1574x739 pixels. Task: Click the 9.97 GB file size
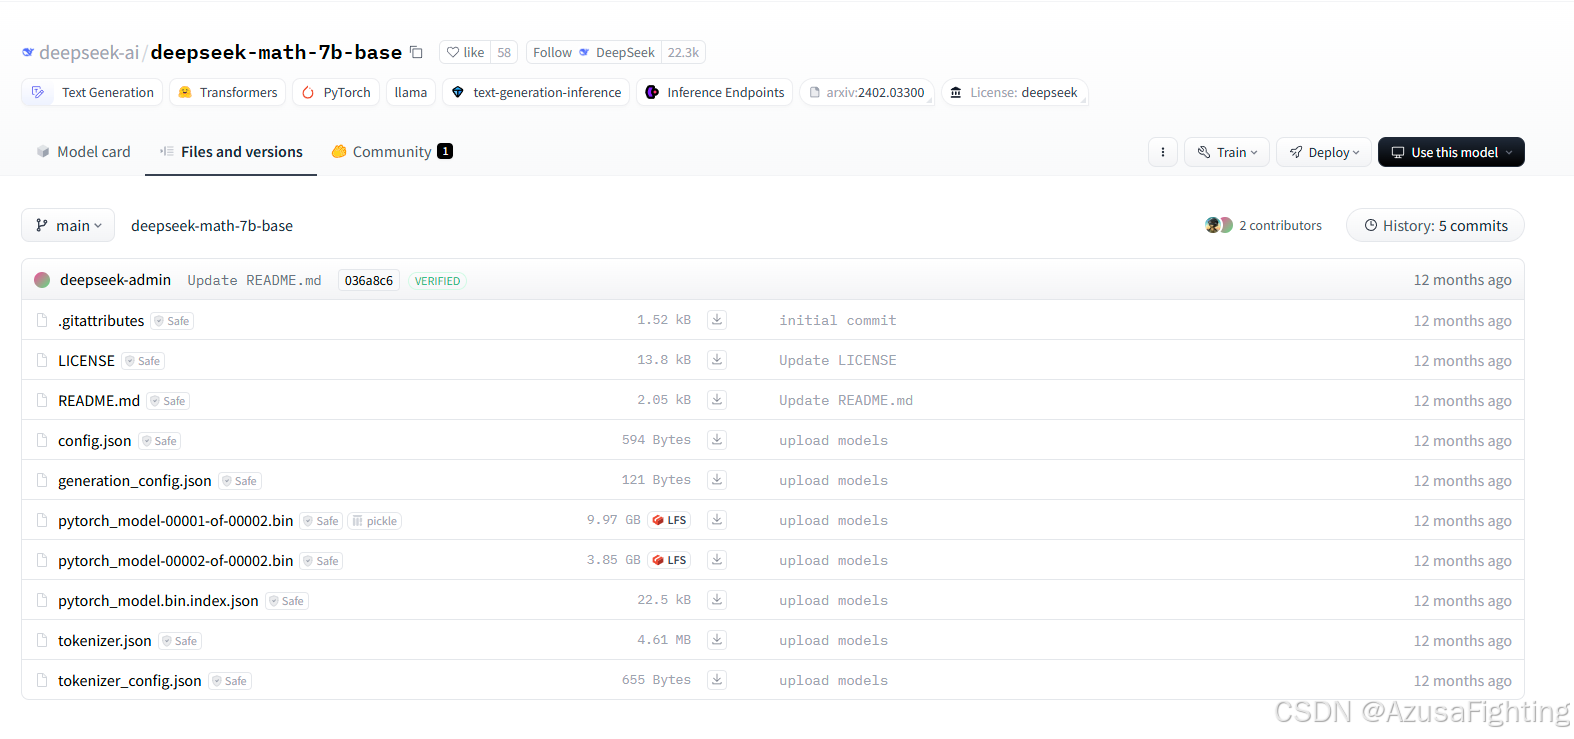[614, 520]
